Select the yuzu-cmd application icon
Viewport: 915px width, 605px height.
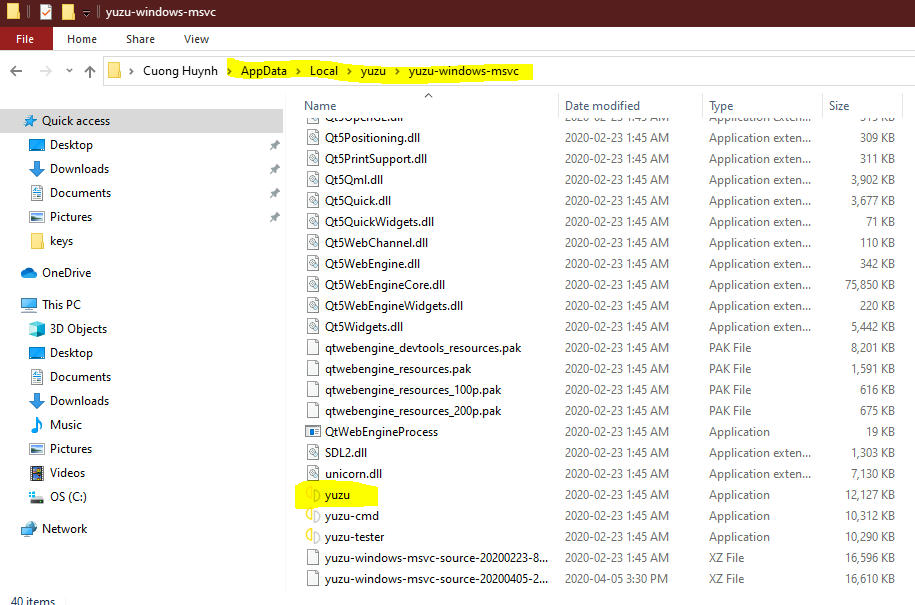coord(313,516)
